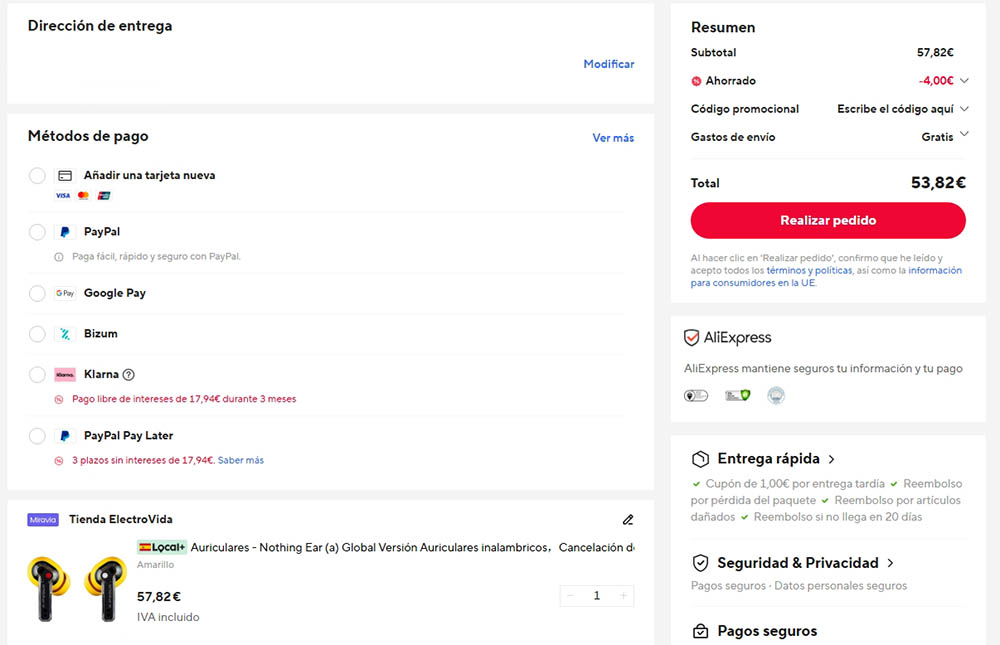Choose the Google Pay radio button
1000x645 pixels.
click(x=37, y=293)
